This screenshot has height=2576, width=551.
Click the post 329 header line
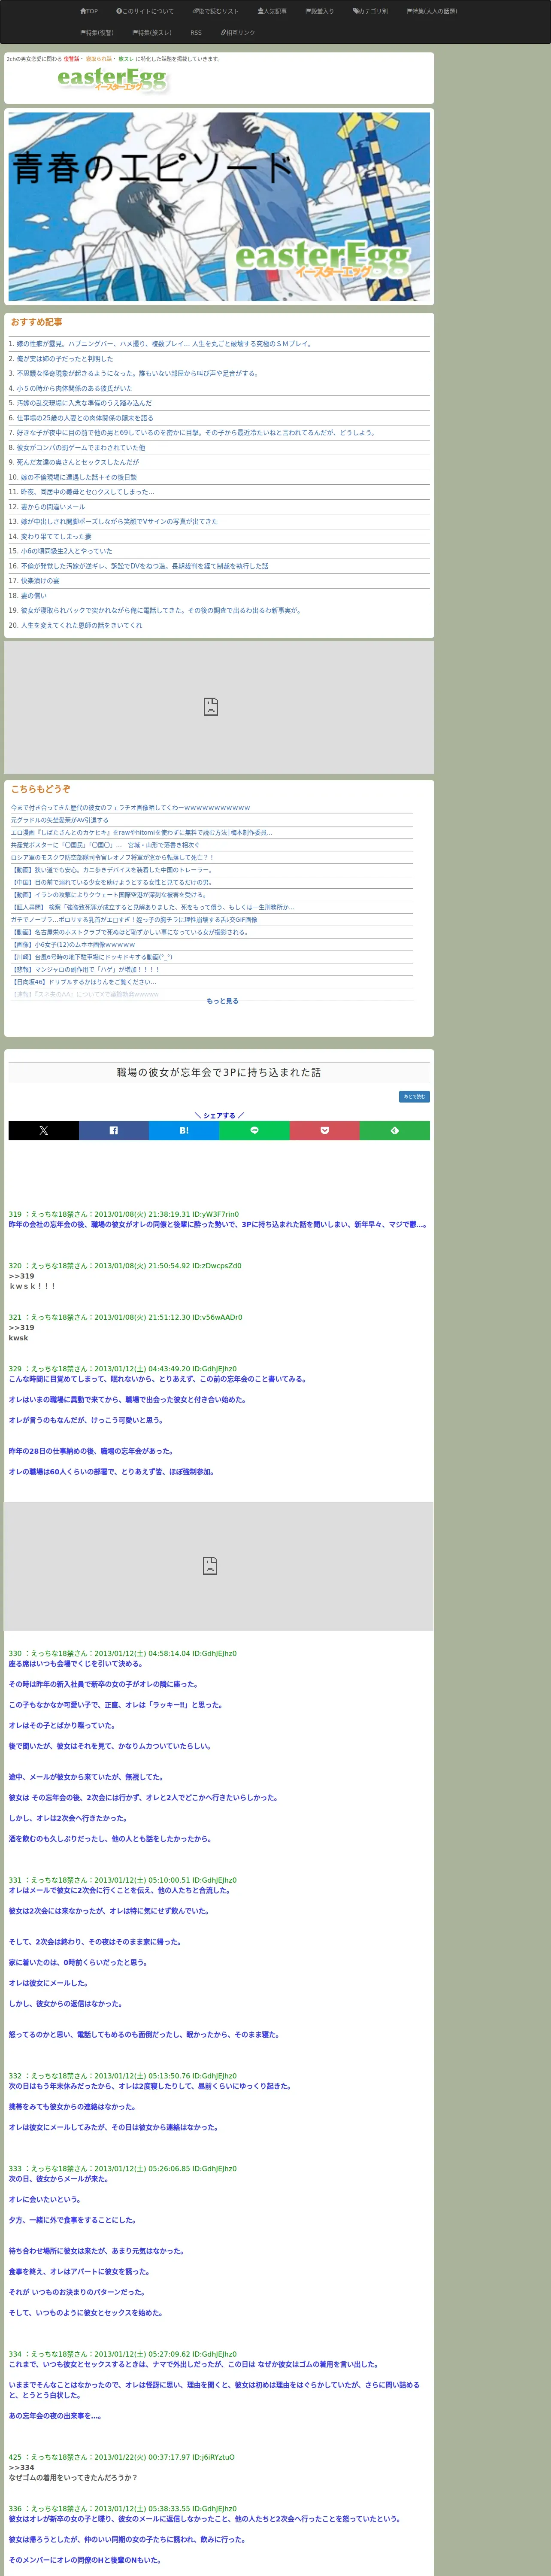123,1369
